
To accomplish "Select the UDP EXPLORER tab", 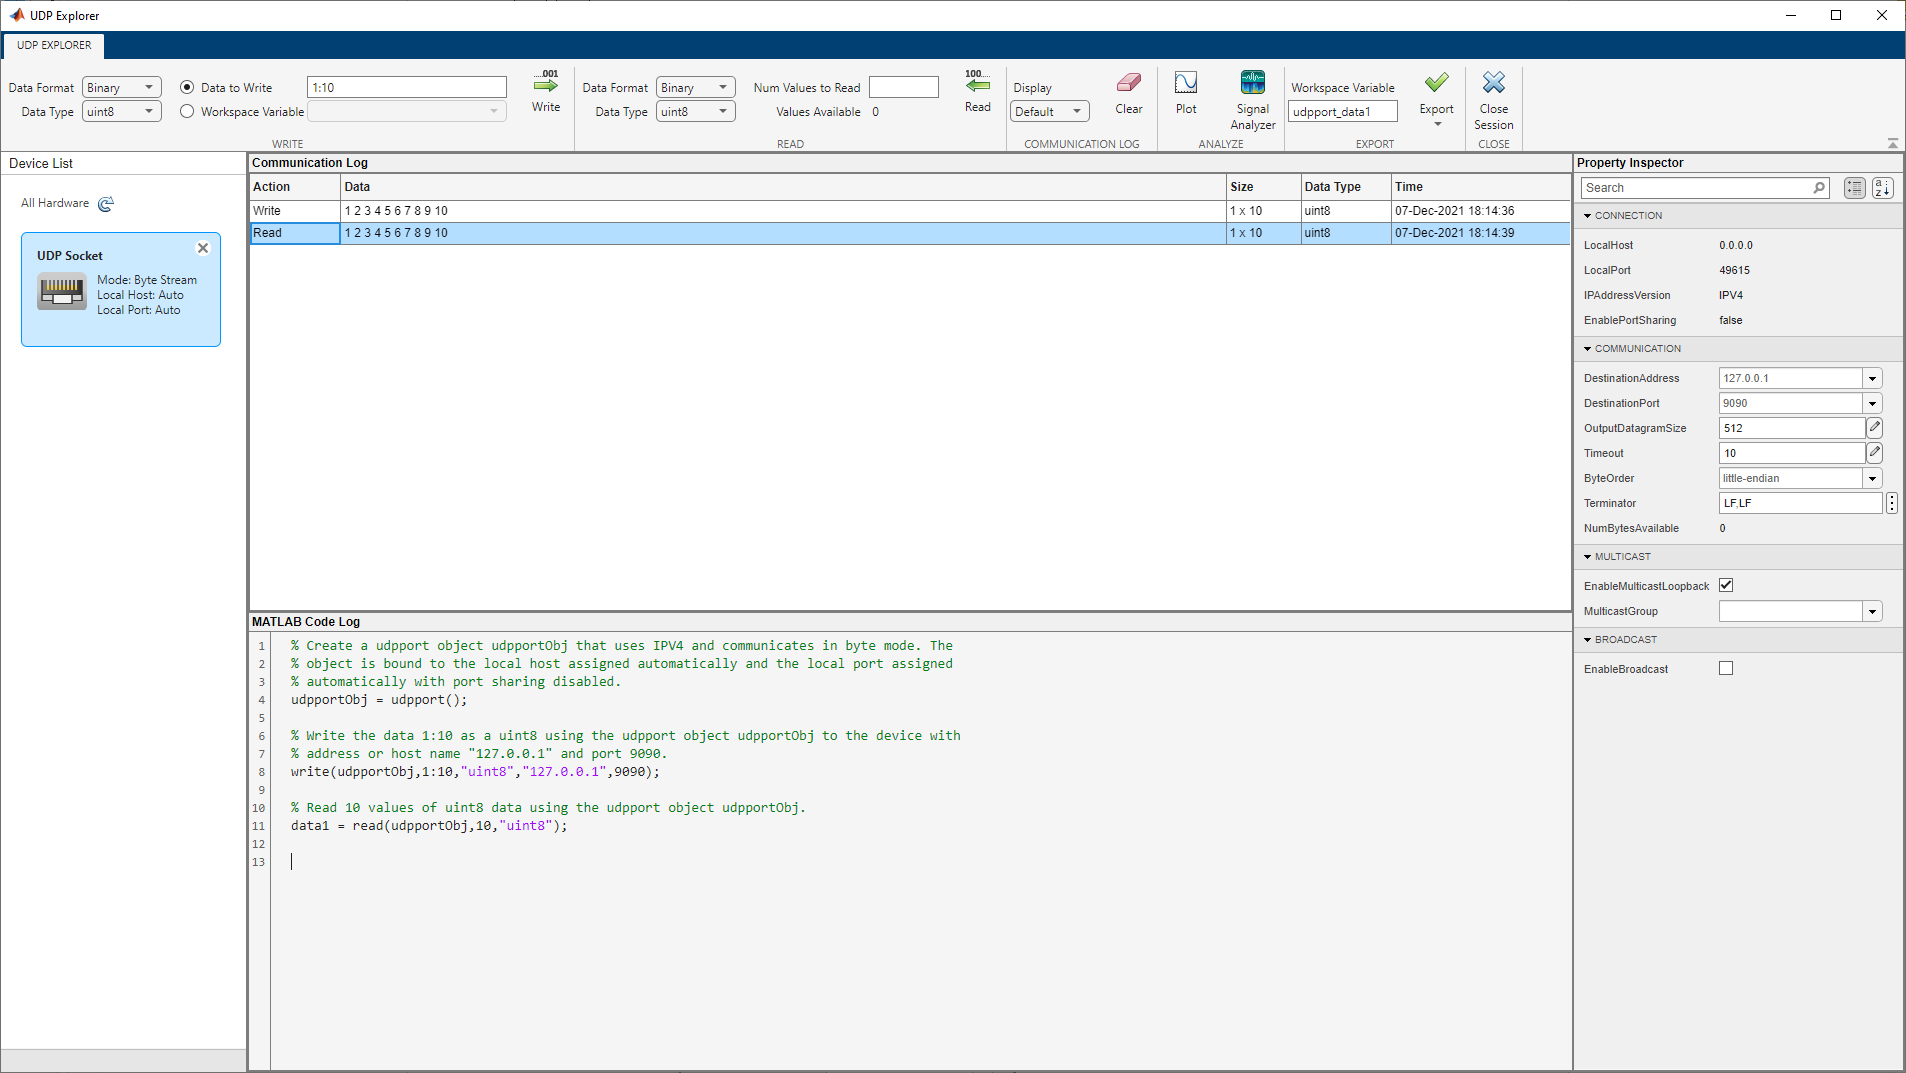I will tap(54, 45).
